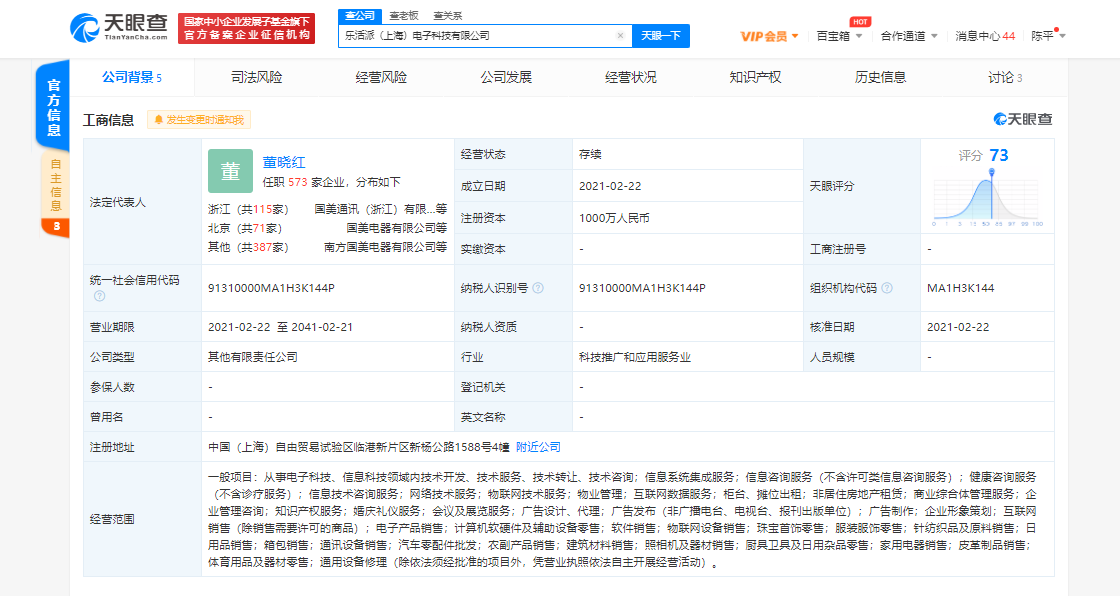Click the registered capital 1000万人民币
1120x596 pixels.
click(614, 218)
